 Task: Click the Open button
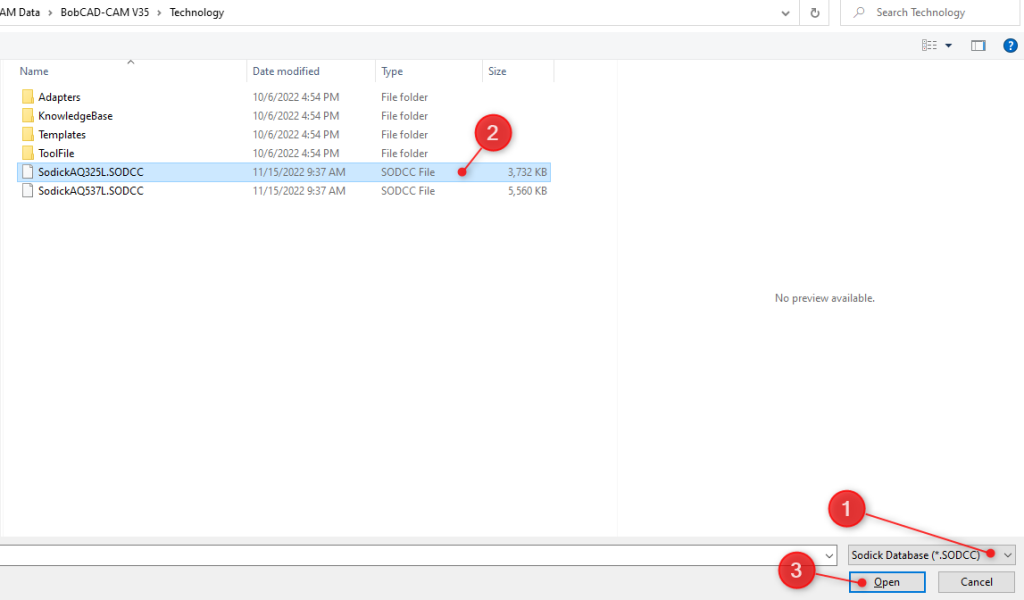click(x=886, y=582)
